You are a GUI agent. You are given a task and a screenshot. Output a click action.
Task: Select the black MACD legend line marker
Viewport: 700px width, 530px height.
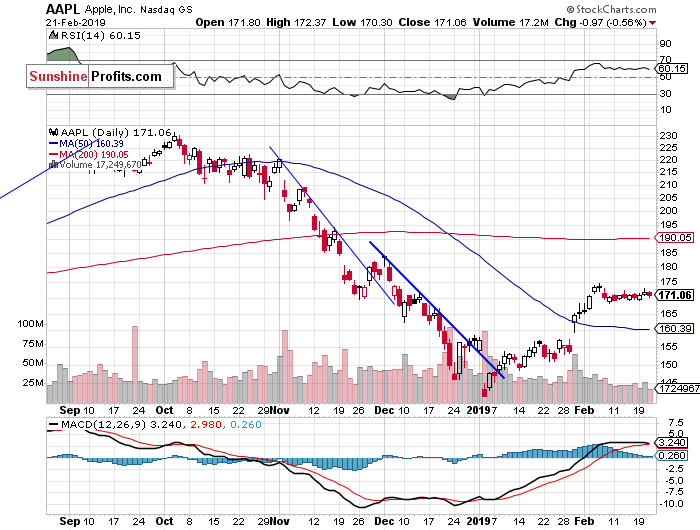tap(54, 425)
